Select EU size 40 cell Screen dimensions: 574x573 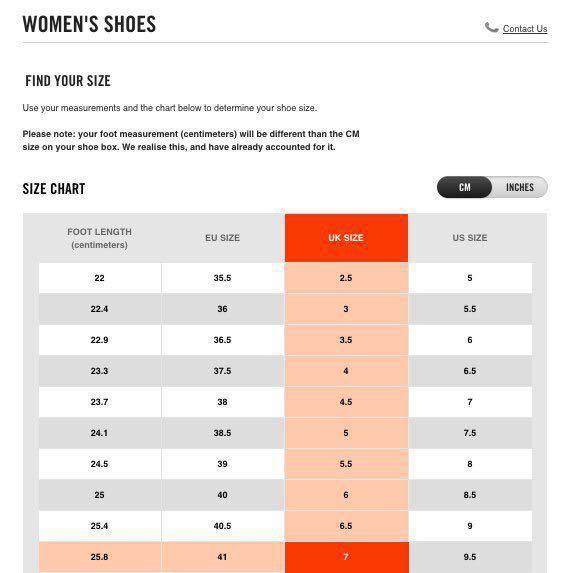(222, 495)
